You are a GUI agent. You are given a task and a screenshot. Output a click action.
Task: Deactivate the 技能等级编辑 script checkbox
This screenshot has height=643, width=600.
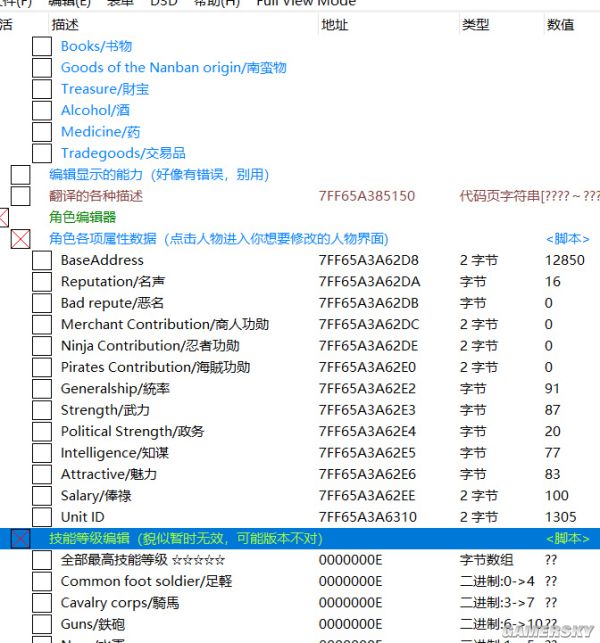pyautogui.click(x=21, y=538)
